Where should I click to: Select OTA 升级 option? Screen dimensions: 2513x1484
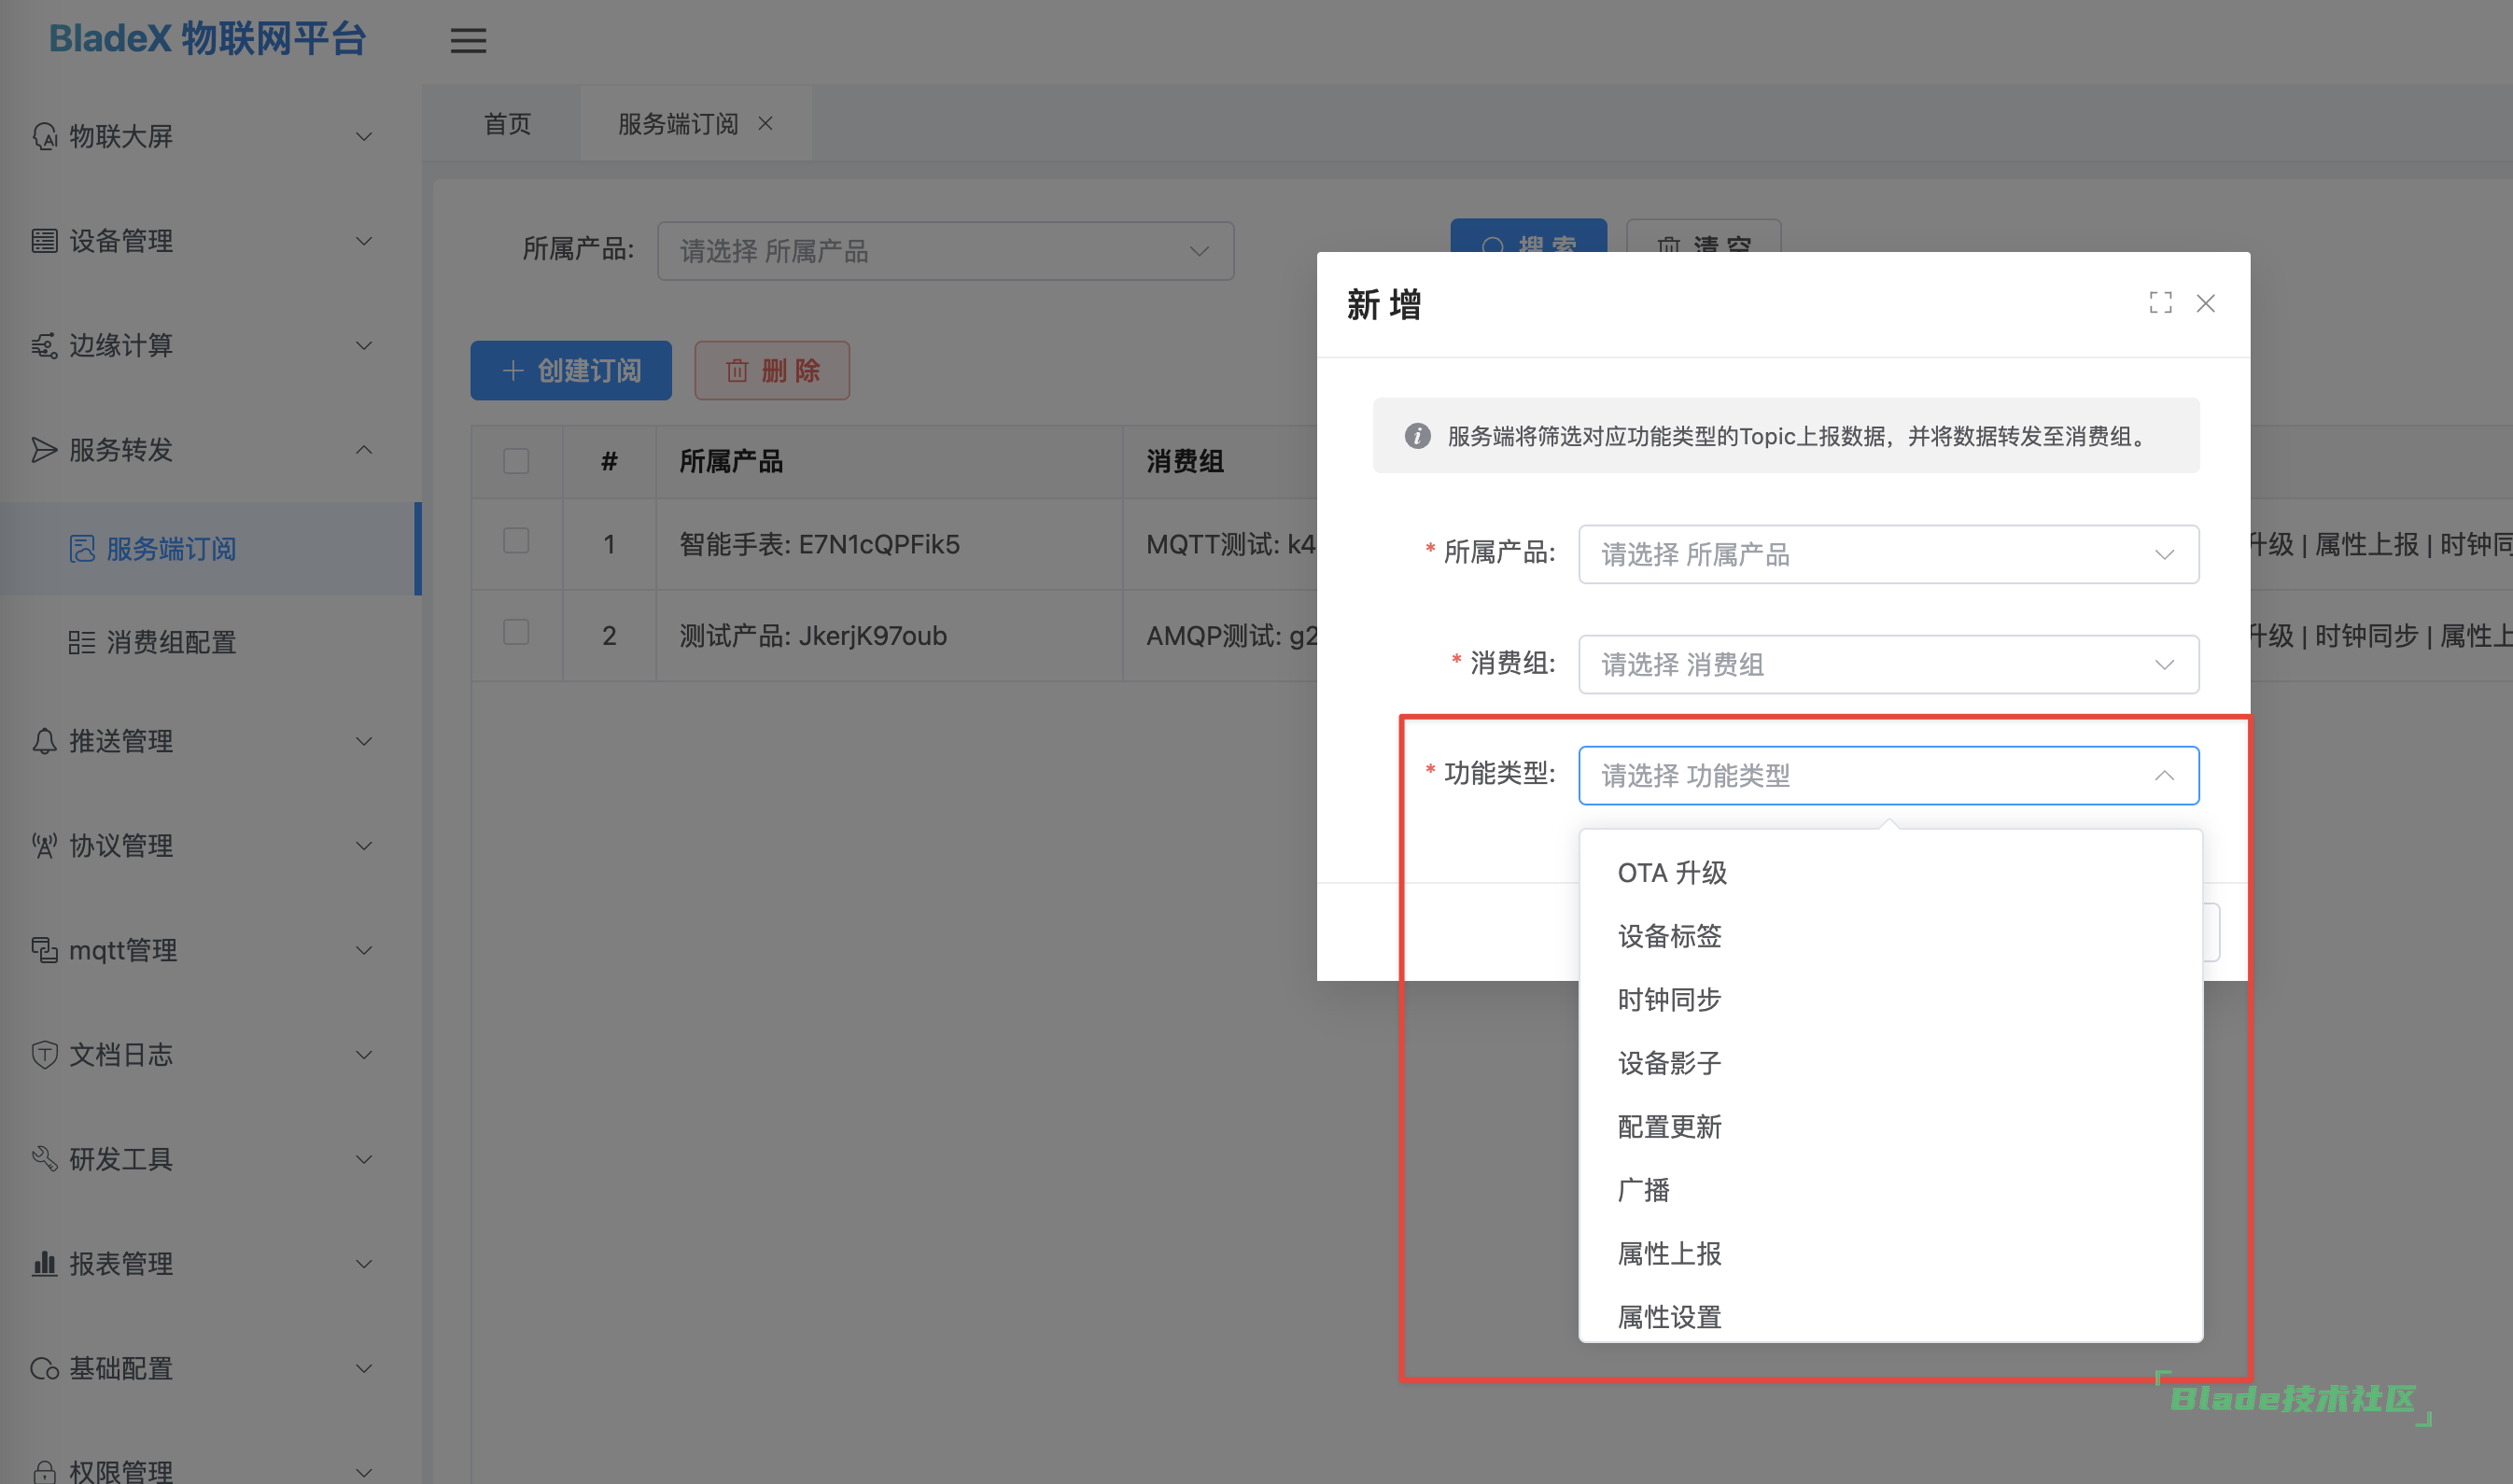(1890, 873)
